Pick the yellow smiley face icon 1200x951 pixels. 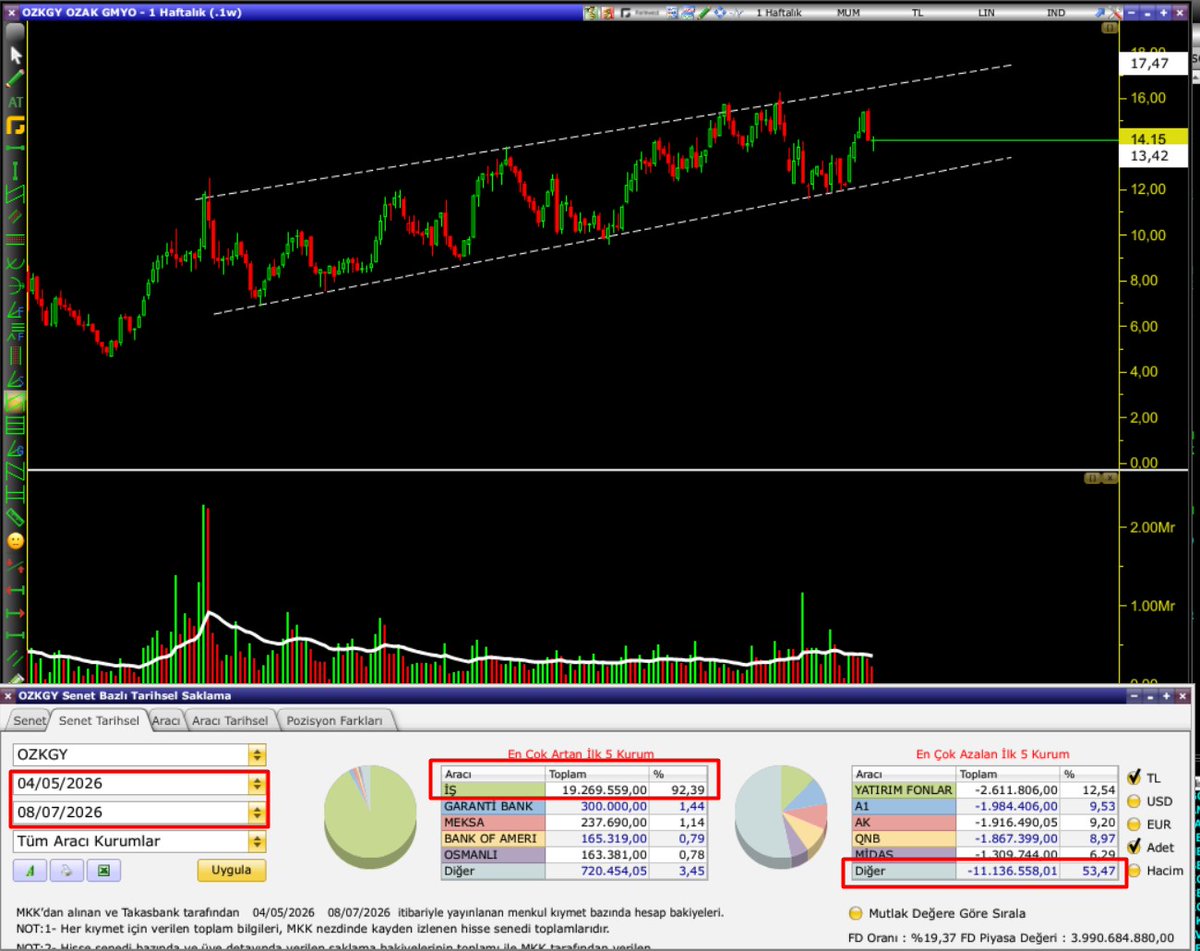tap(16, 541)
